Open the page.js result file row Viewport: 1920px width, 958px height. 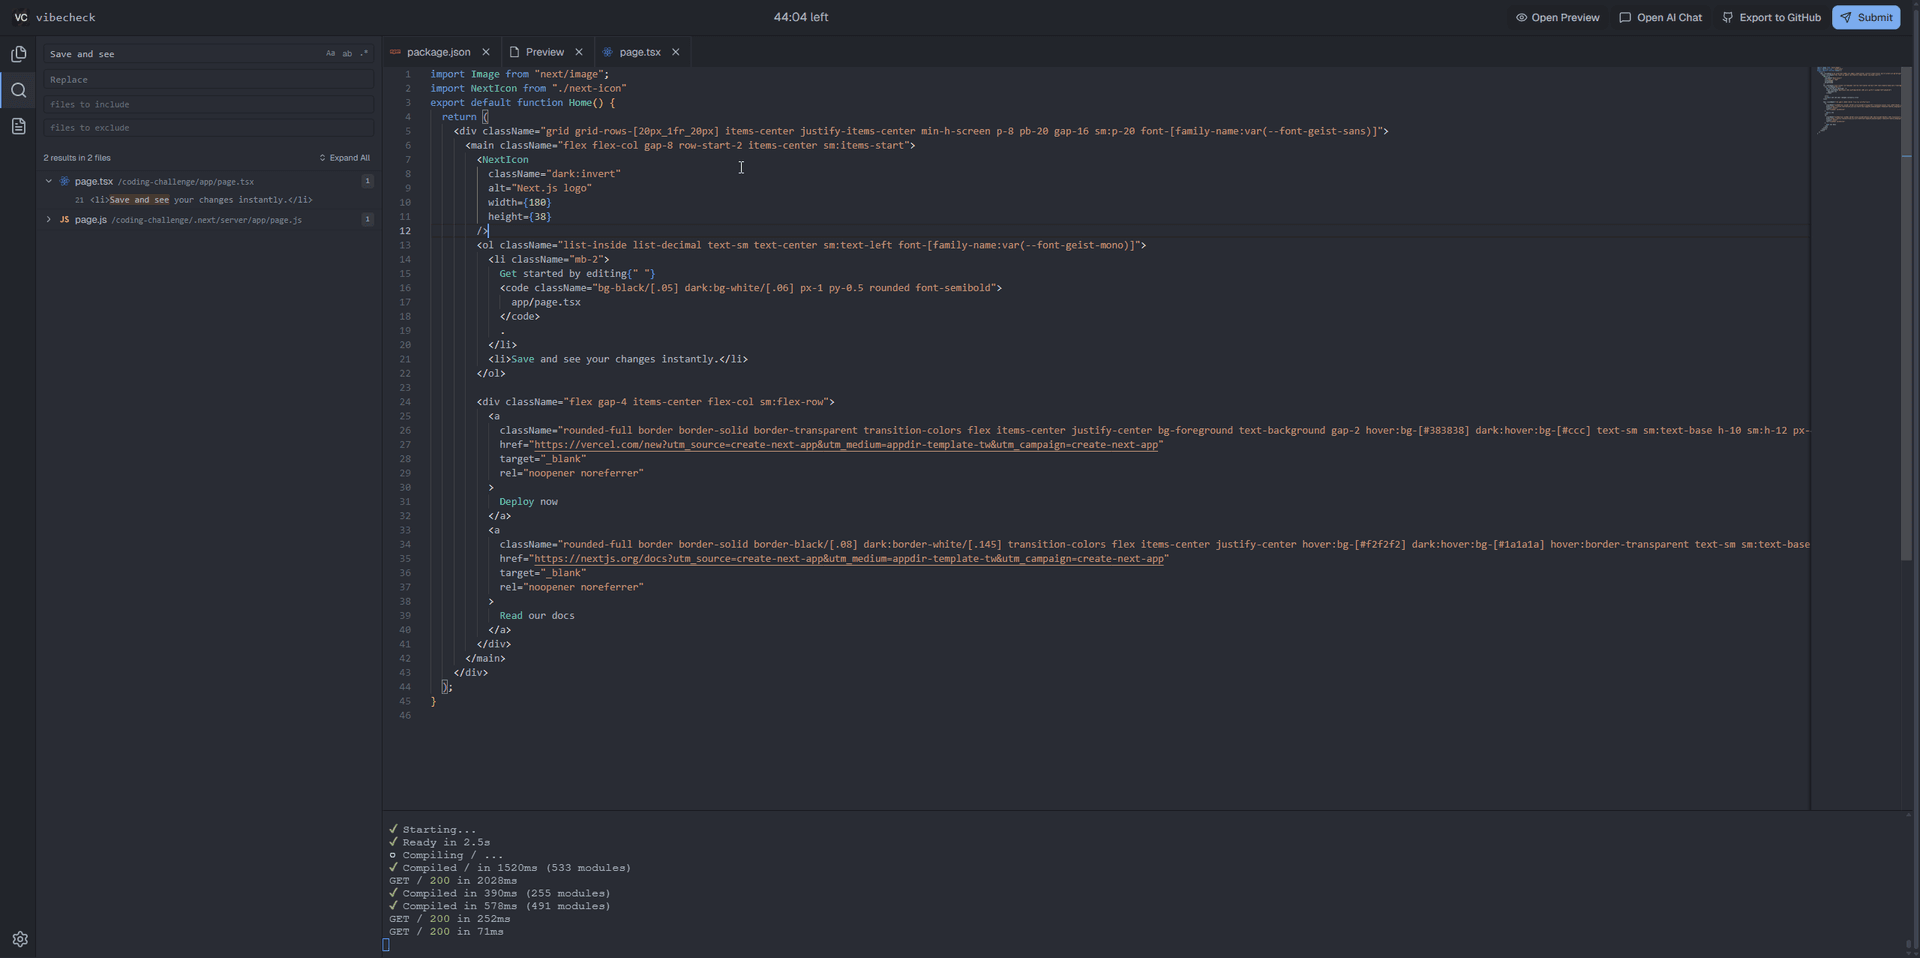(208, 219)
